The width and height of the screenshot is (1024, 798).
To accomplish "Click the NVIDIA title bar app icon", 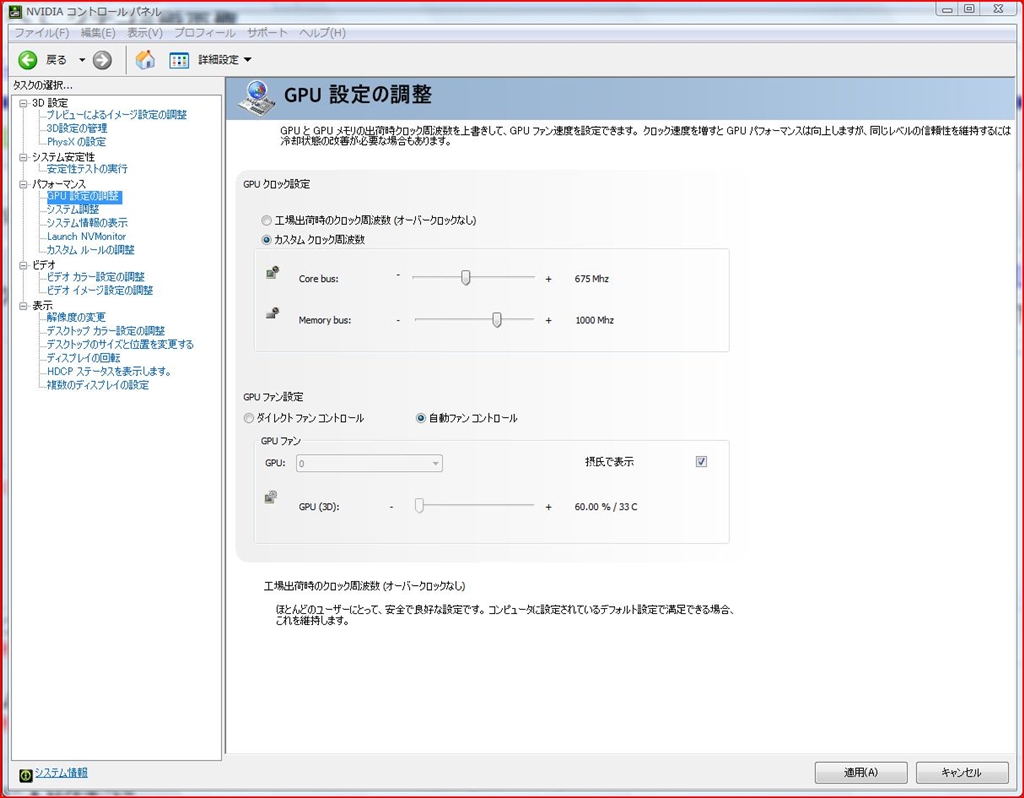I will (x=16, y=10).
